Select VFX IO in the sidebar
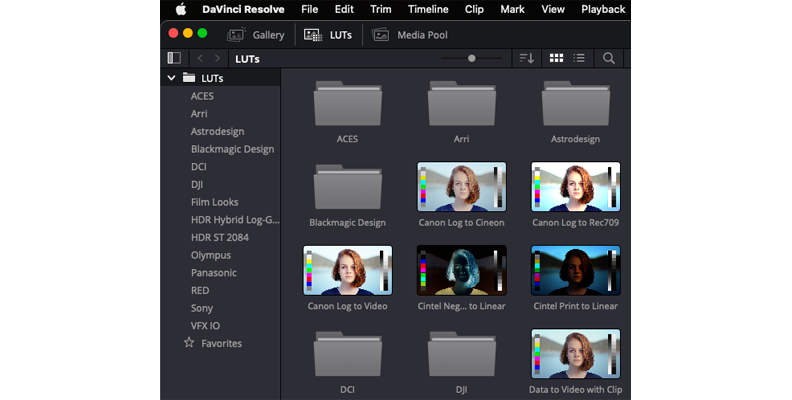Screen dimensions: 792x400 [x=205, y=326]
